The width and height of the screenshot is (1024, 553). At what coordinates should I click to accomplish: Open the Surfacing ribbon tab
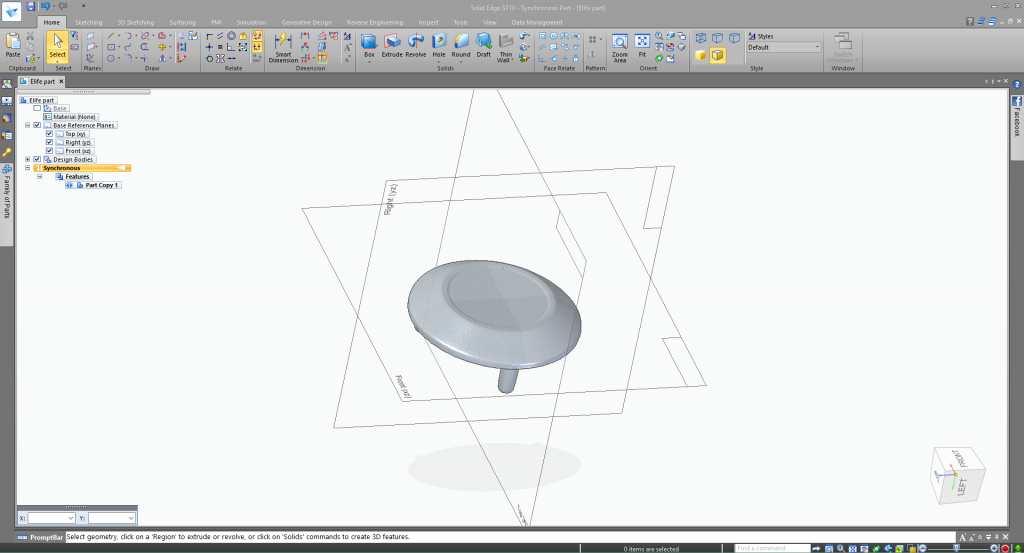(x=182, y=22)
